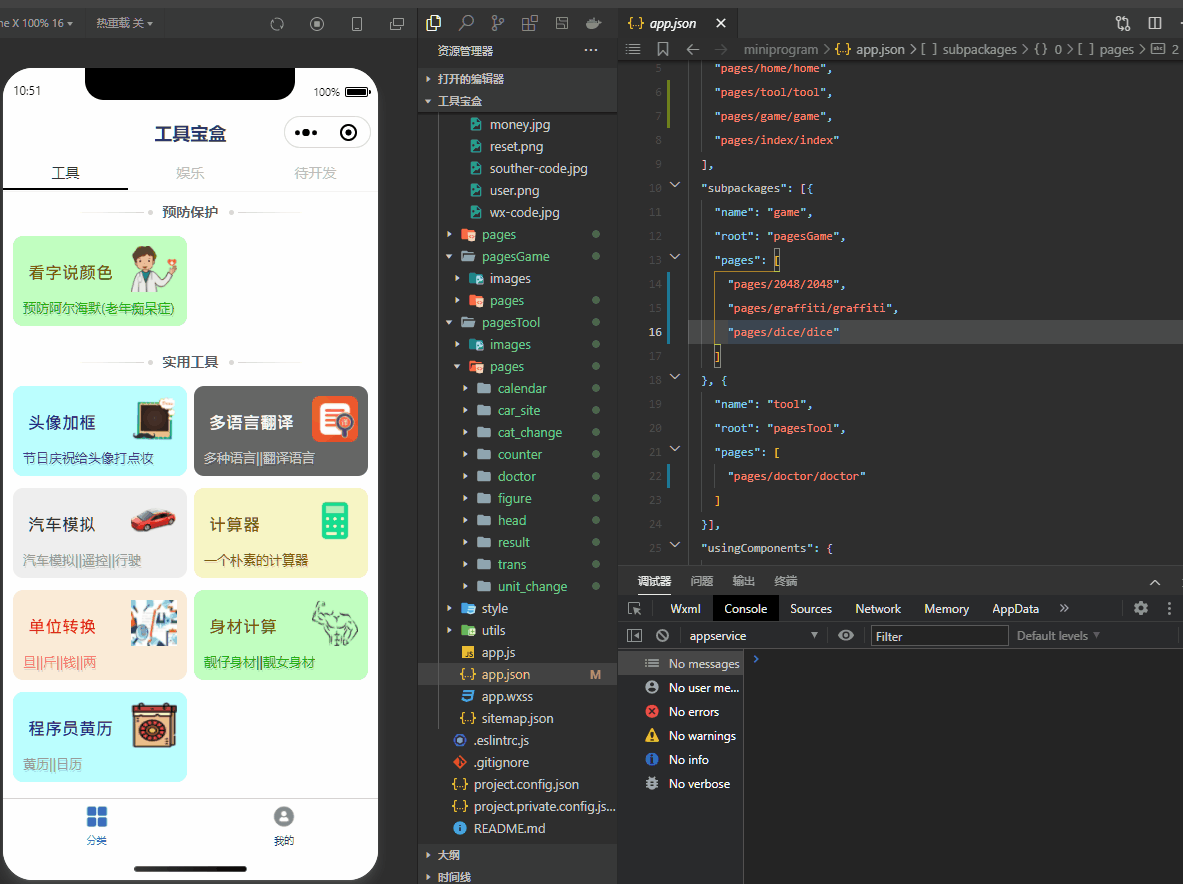Select the element inspector icon in the debugger
Viewport: 1183px width, 884px height.
point(635,608)
